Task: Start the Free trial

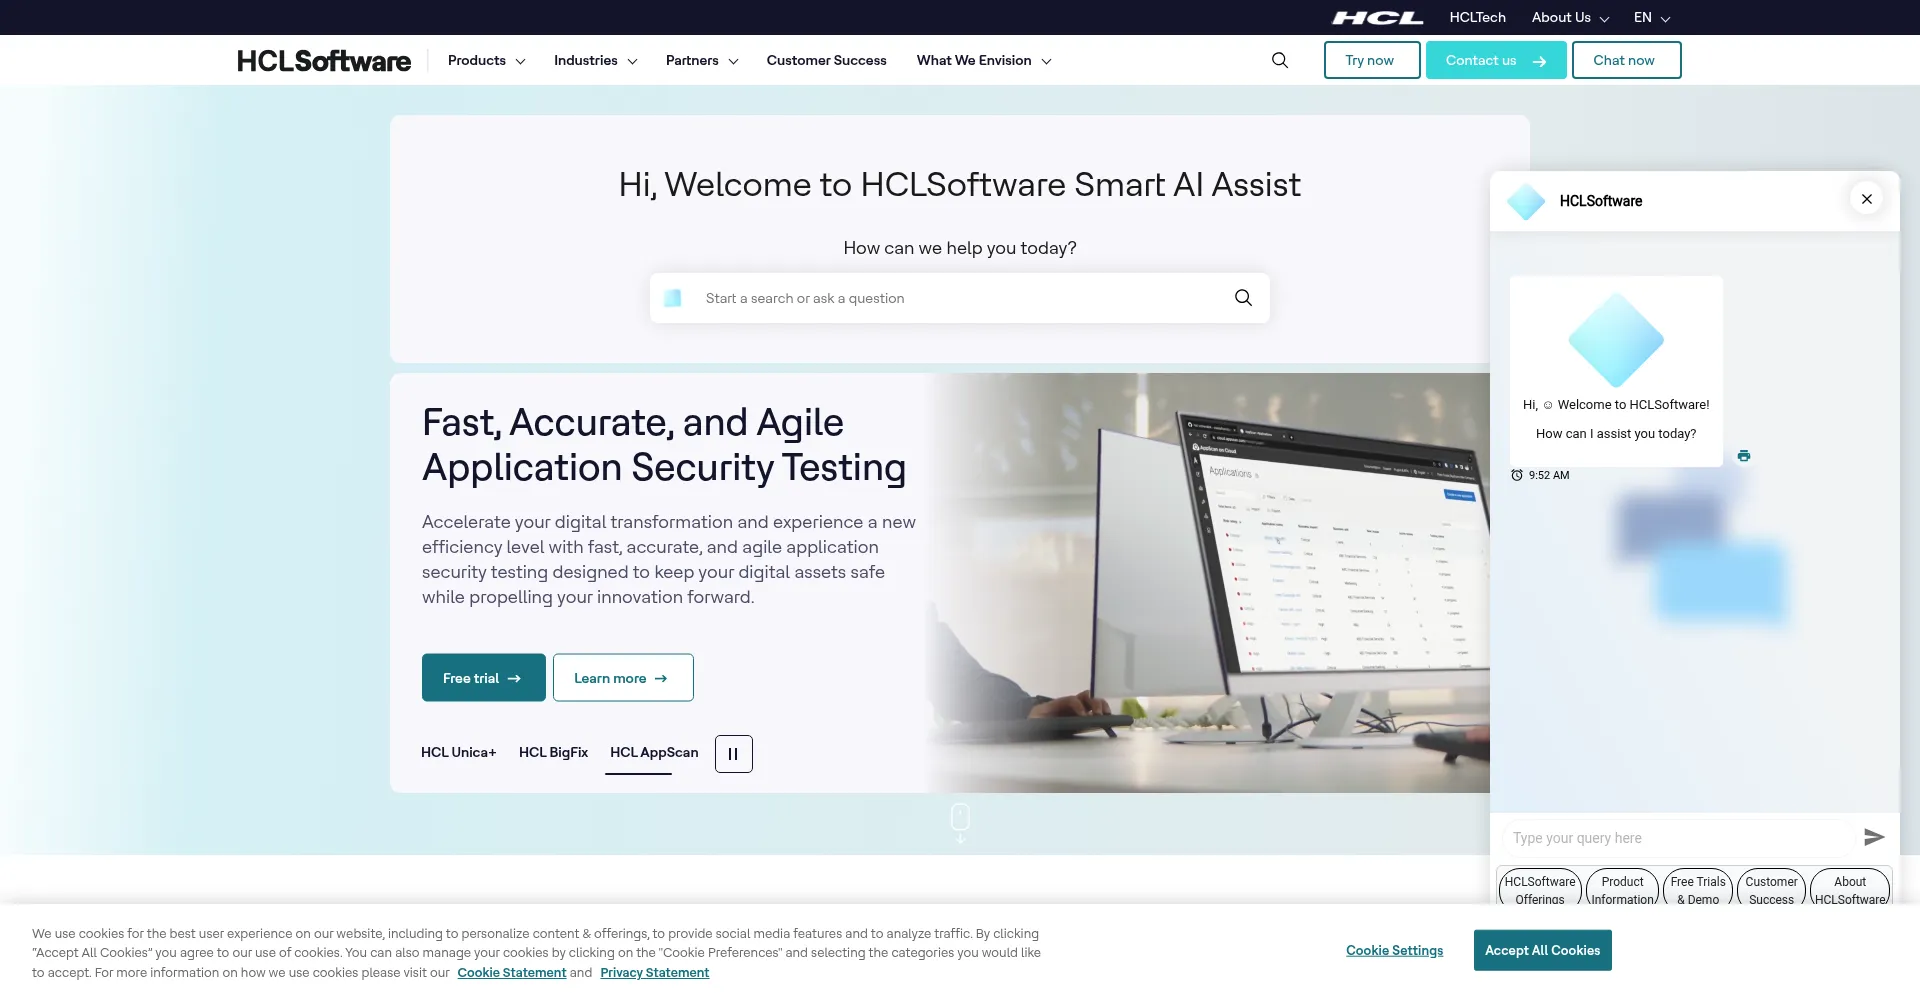Action: [x=484, y=678]
